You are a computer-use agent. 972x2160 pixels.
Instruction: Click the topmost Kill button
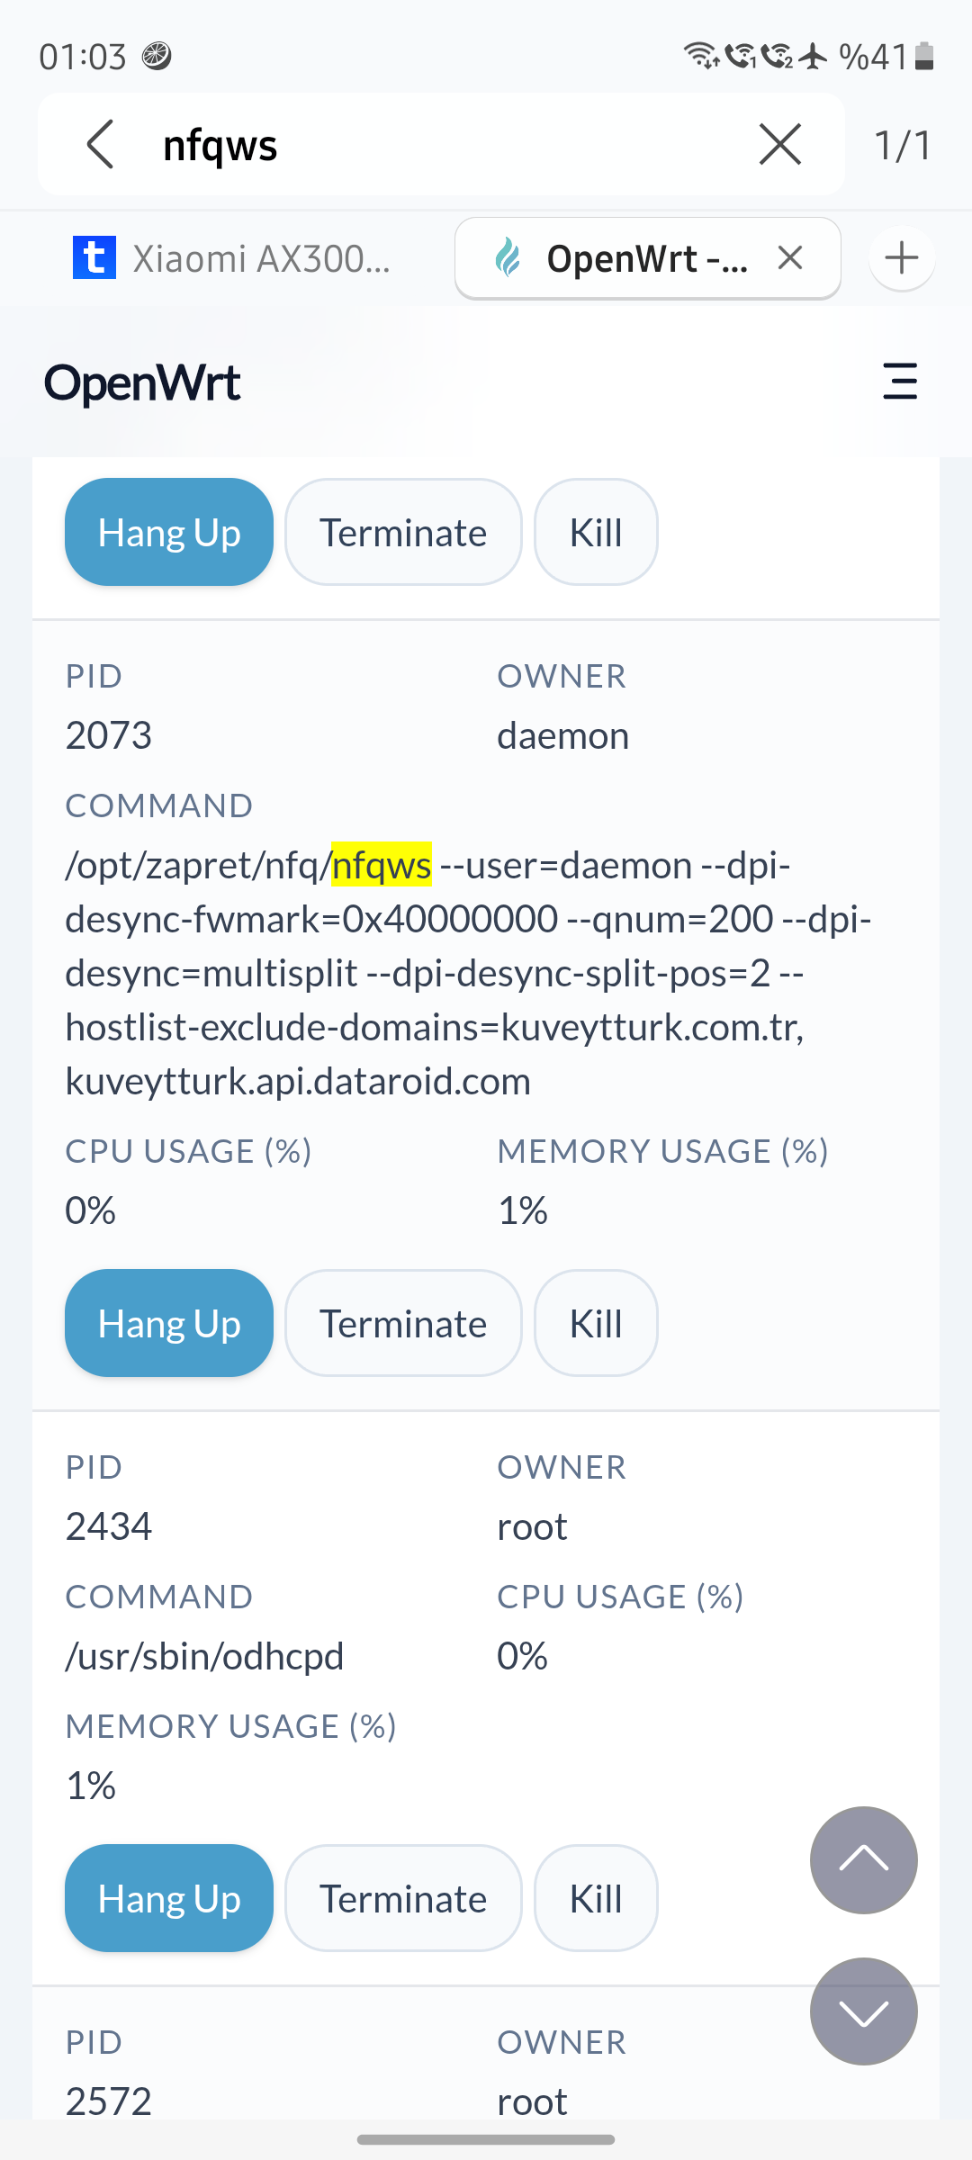coord(596,532)
